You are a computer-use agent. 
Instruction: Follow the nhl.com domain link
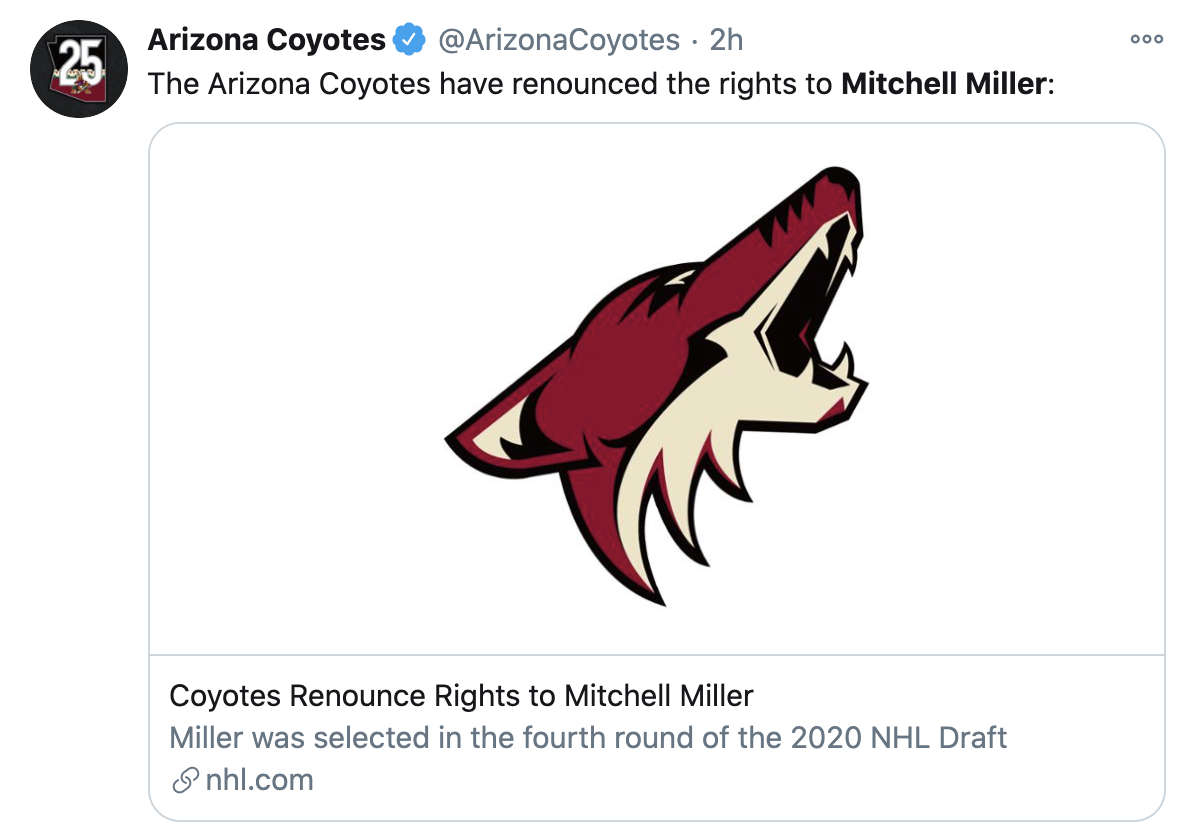coord(259,781)
